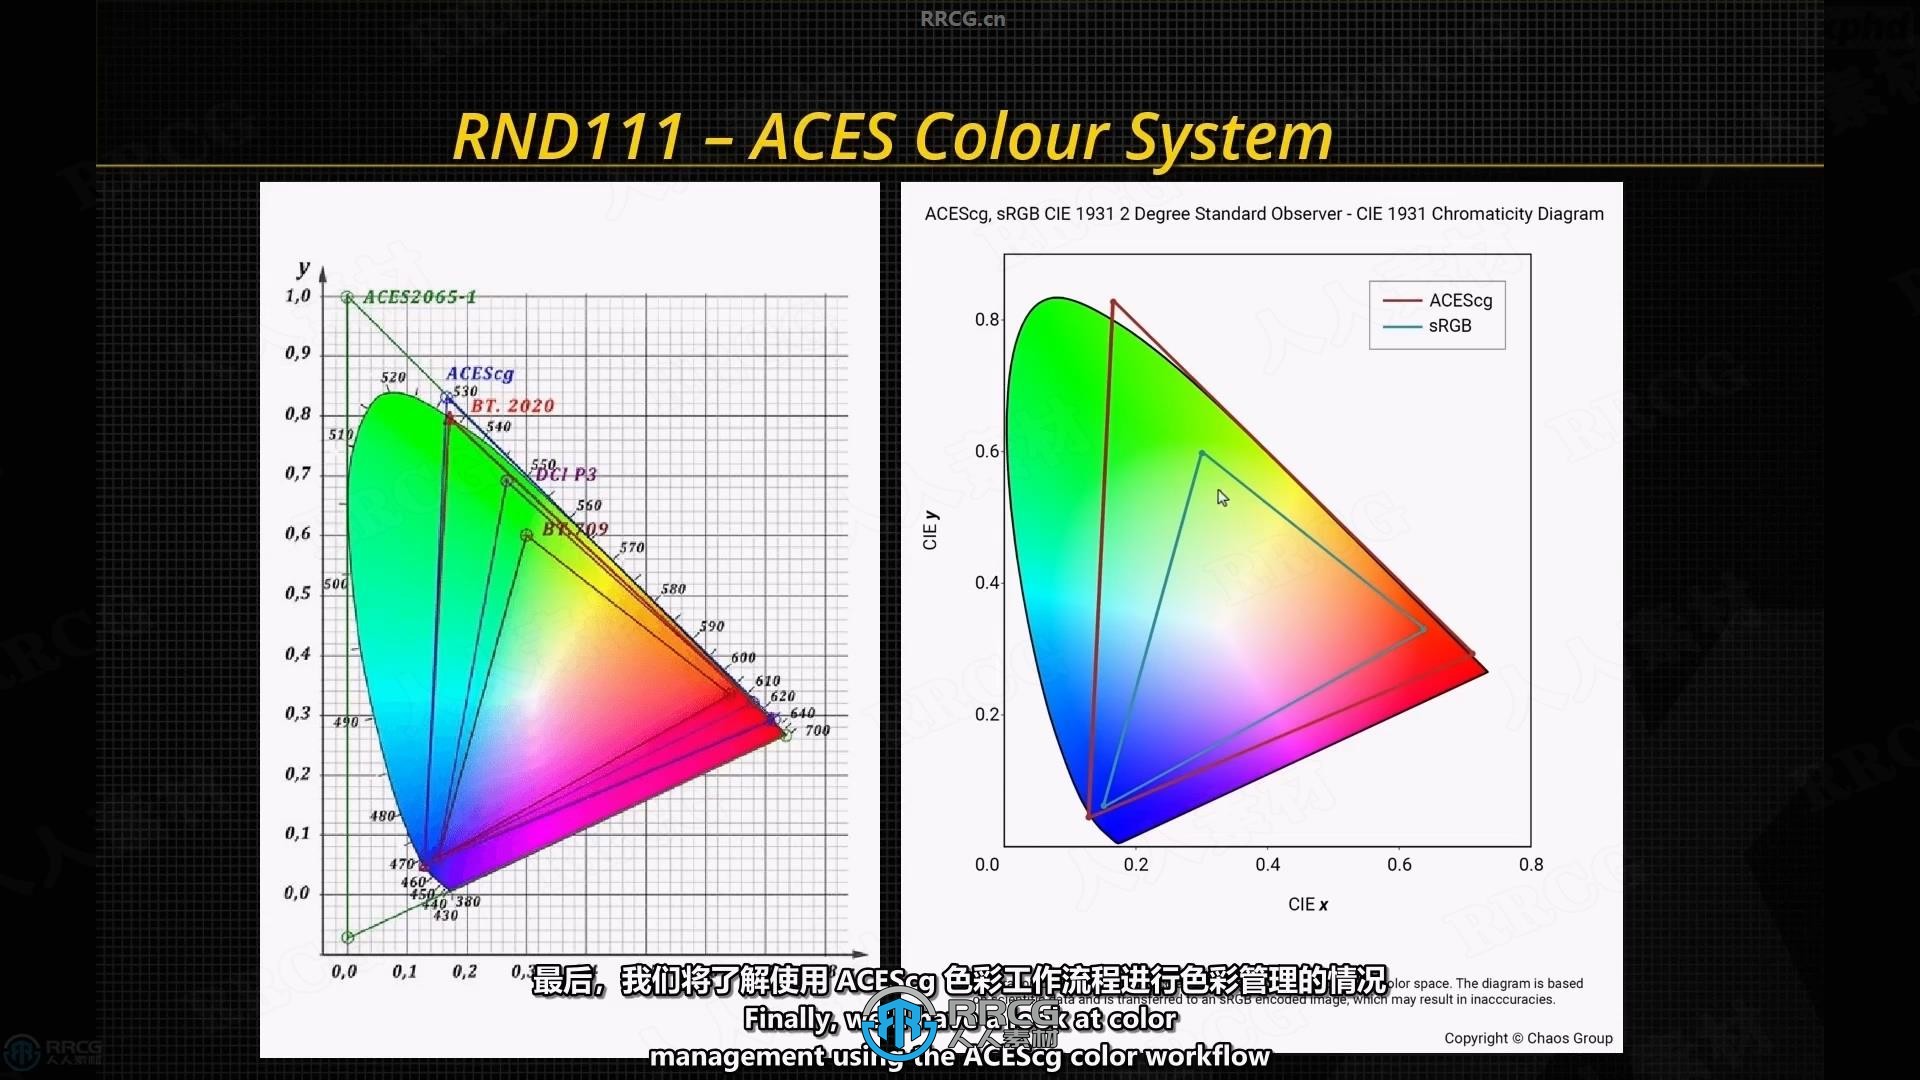Viewport: 1920px width, 1080px height.
Task: Click the 570 wavelength label
Action: pos(632,547)
